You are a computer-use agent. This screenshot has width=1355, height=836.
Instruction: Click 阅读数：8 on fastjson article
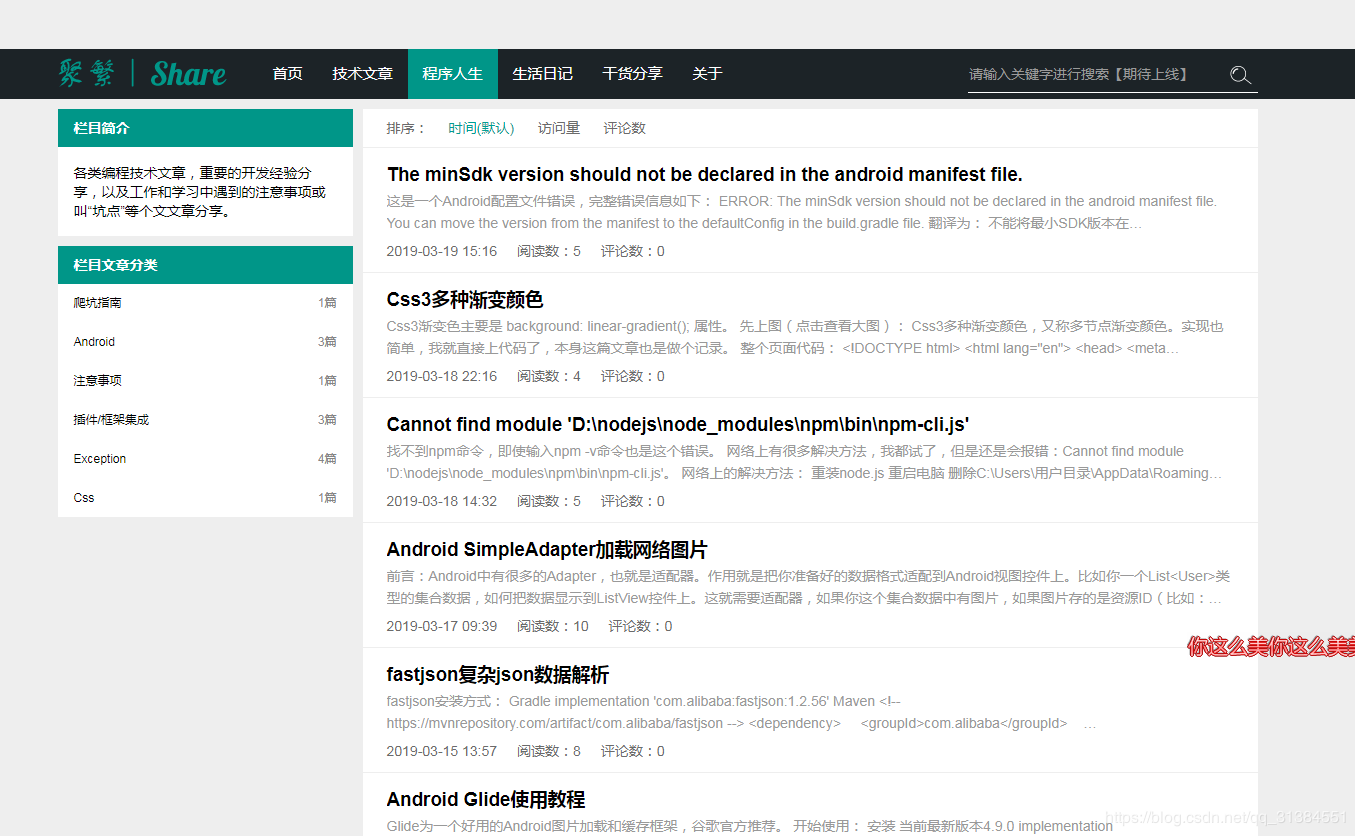[549, 751]
